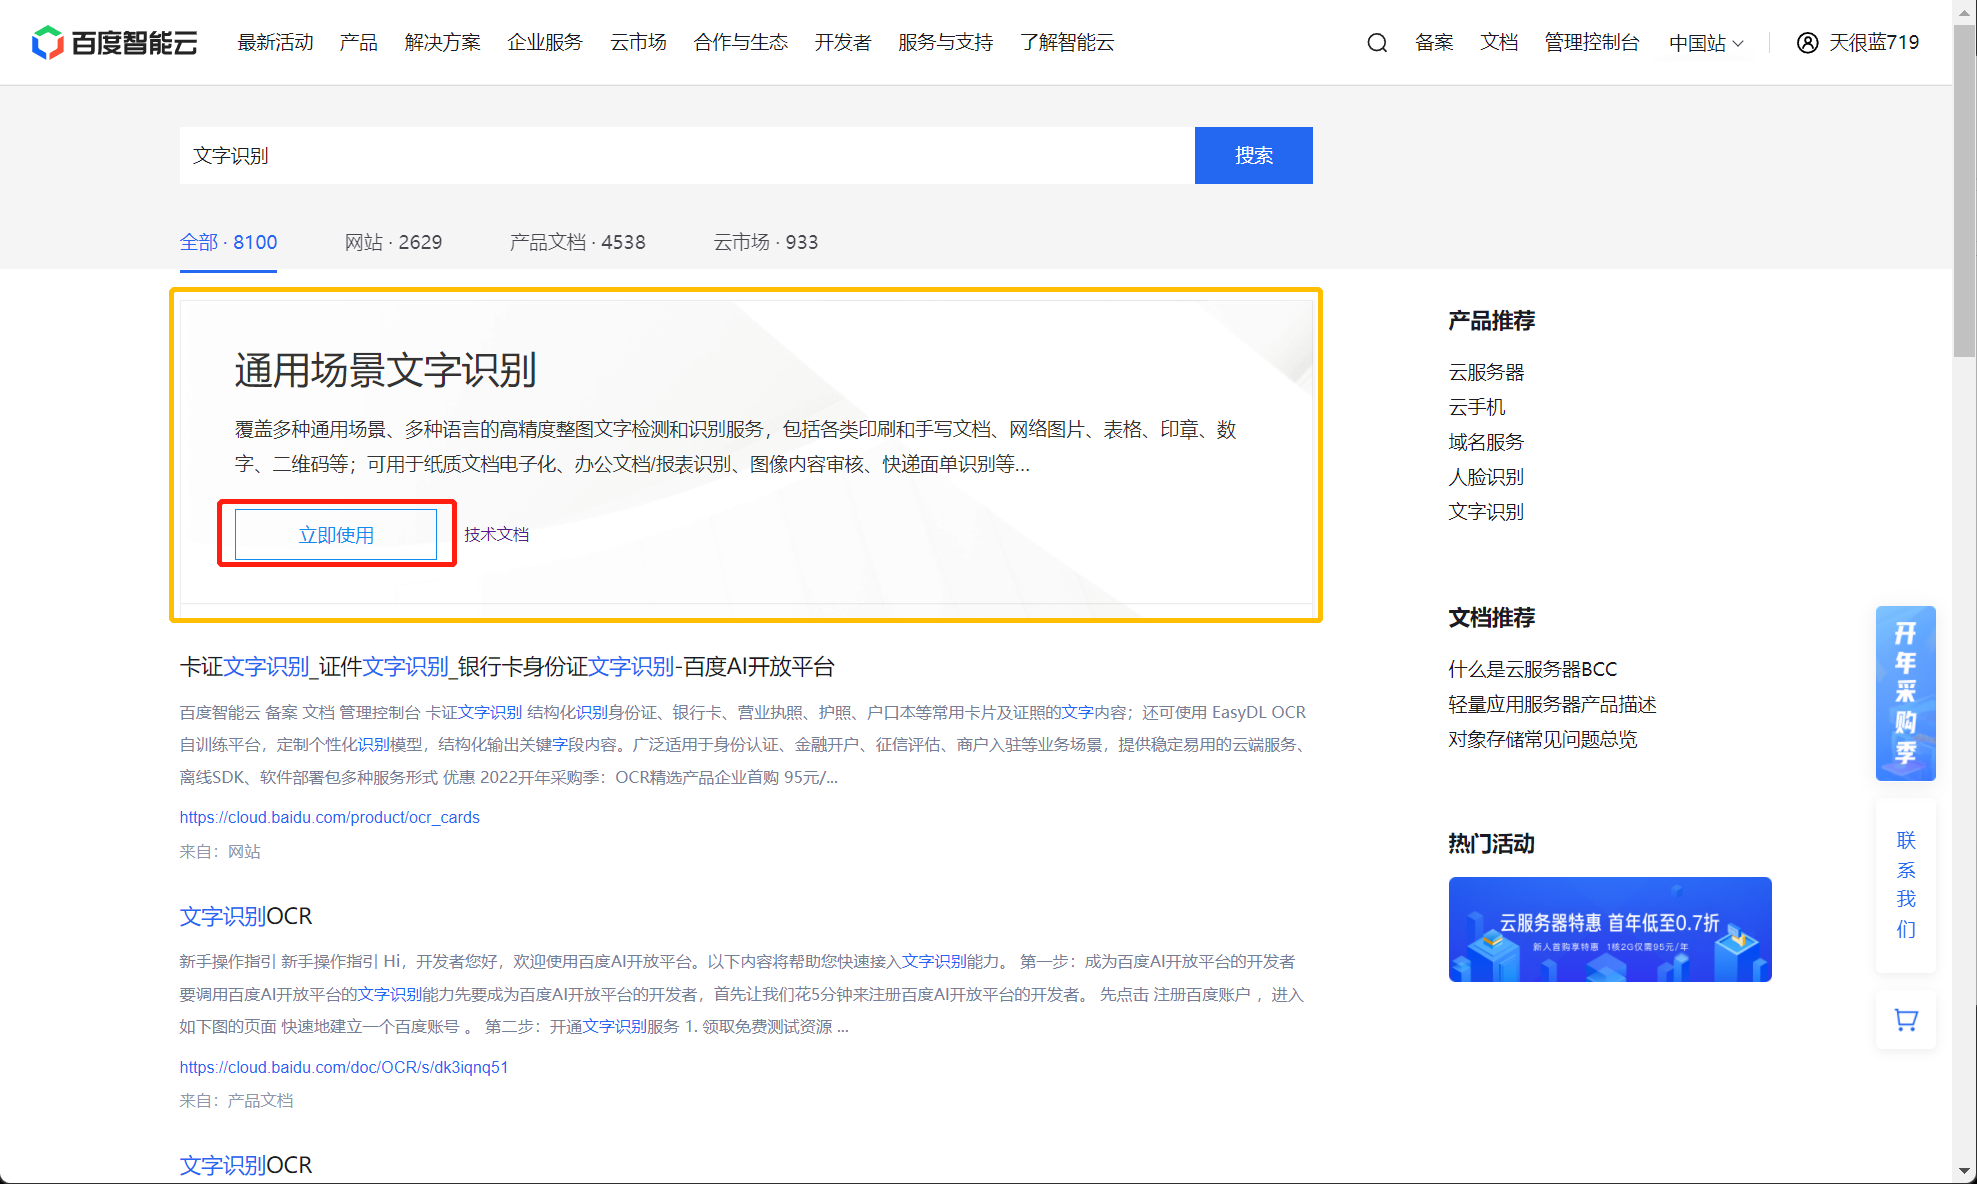
Task: Open the 天很蓝719 account menu
Action: pyautogui.click(x=1873, y=43)
